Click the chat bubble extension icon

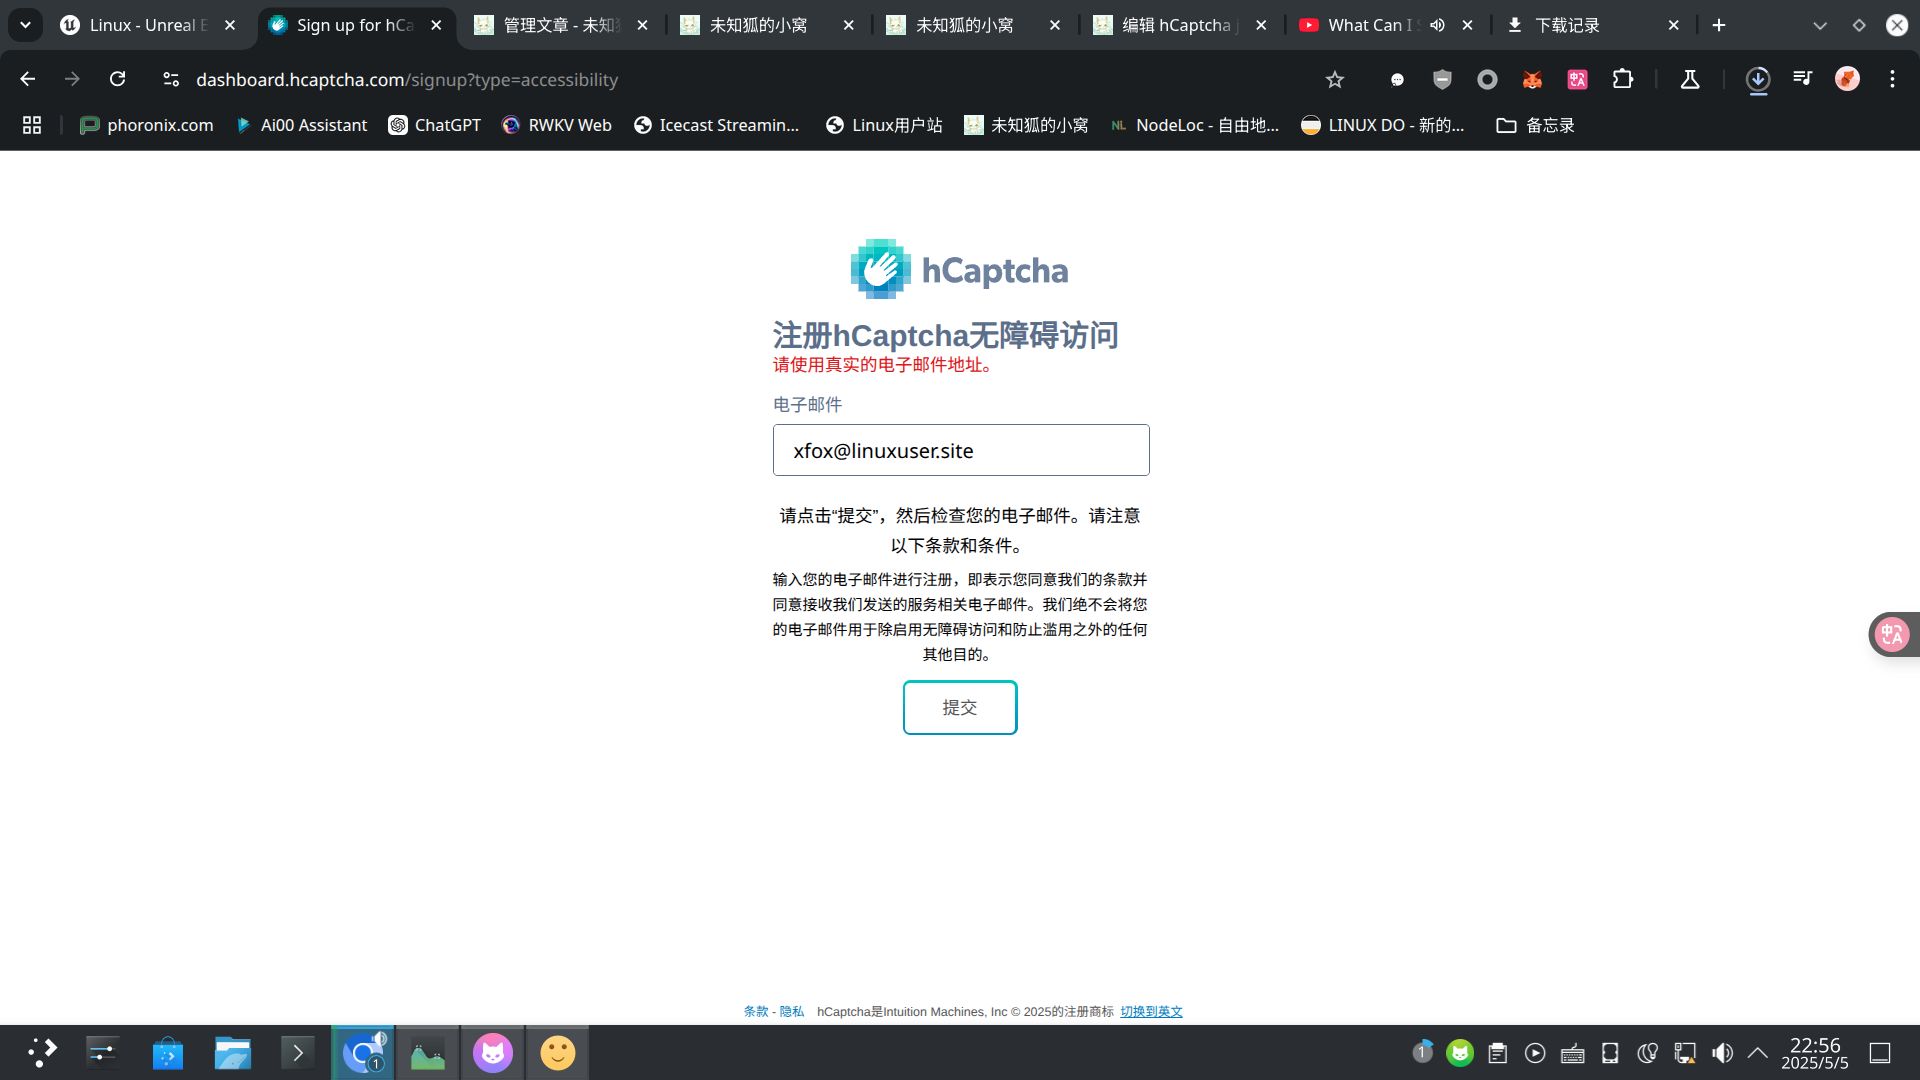(x=1397, y=79)
